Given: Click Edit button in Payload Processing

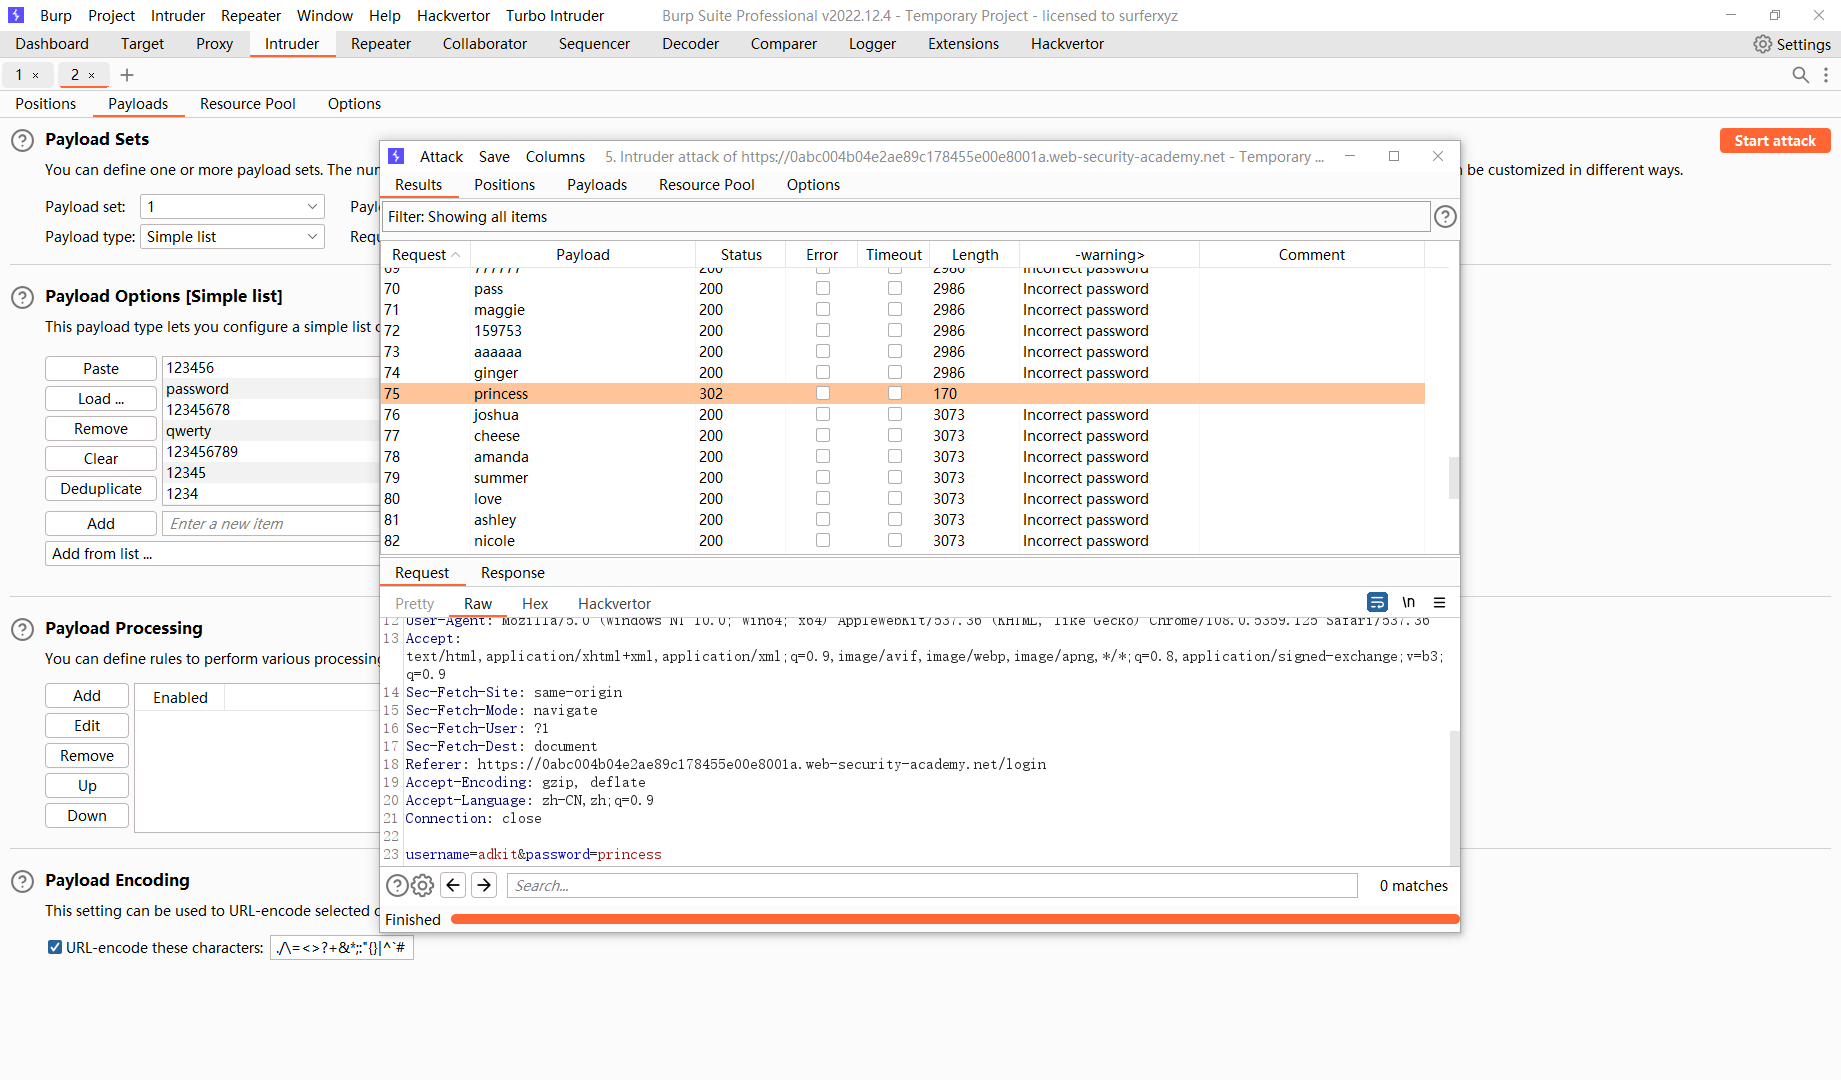Looking at the screenshot, I should point(87,726).
